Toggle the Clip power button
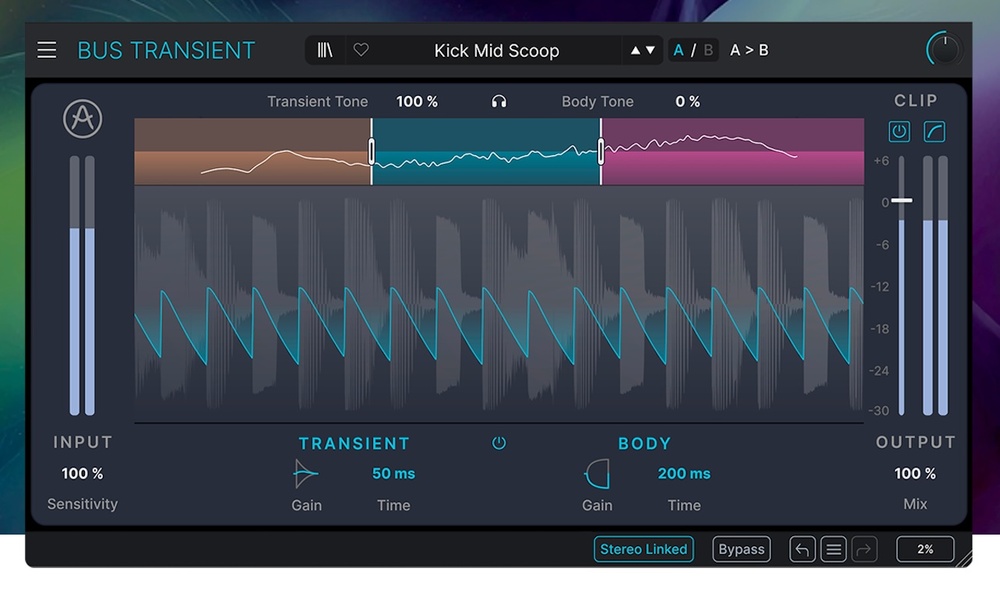 pos(899,132)
